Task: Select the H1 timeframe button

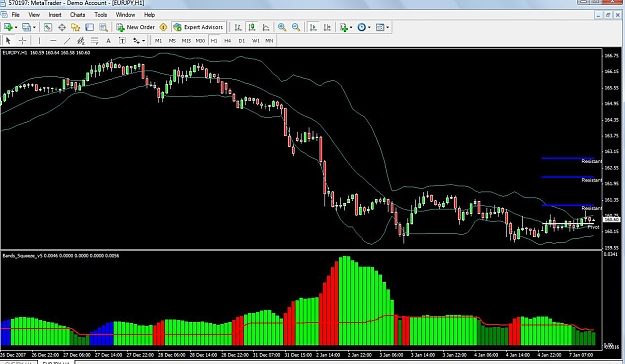Action: 214,41
